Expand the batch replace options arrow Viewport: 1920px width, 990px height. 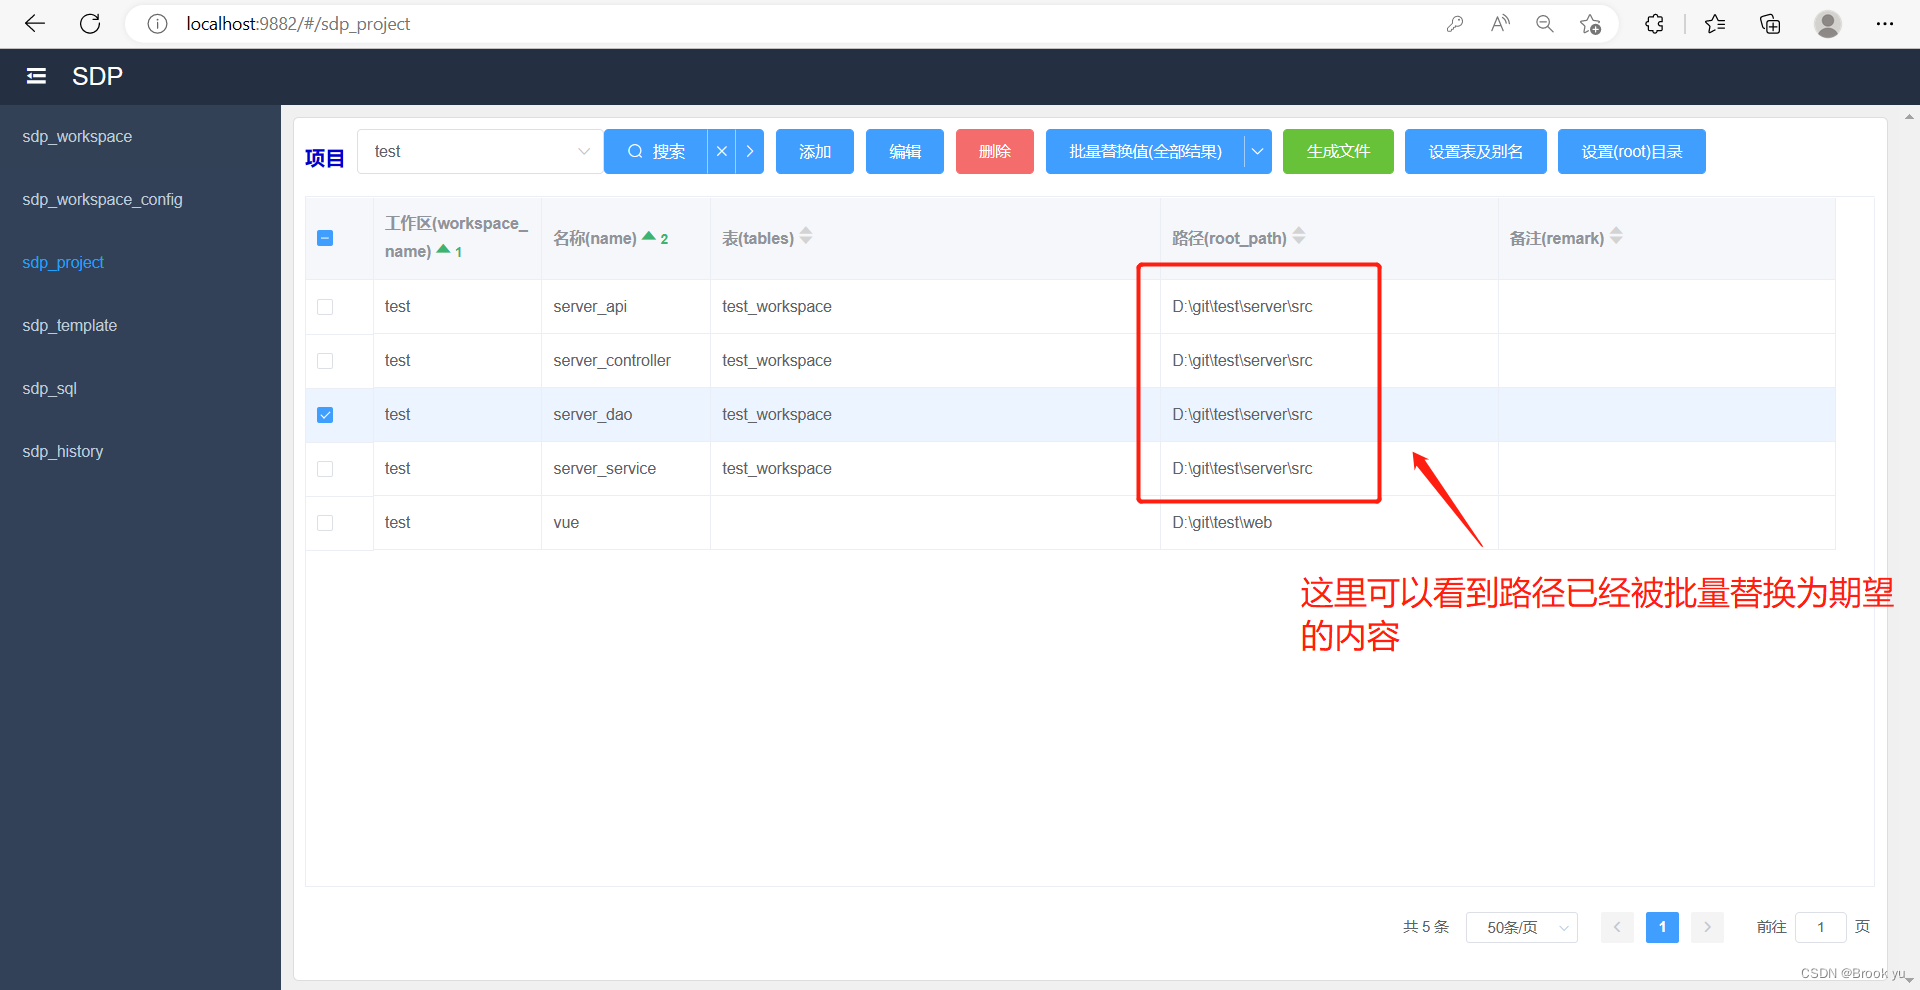coord(1257,151)
